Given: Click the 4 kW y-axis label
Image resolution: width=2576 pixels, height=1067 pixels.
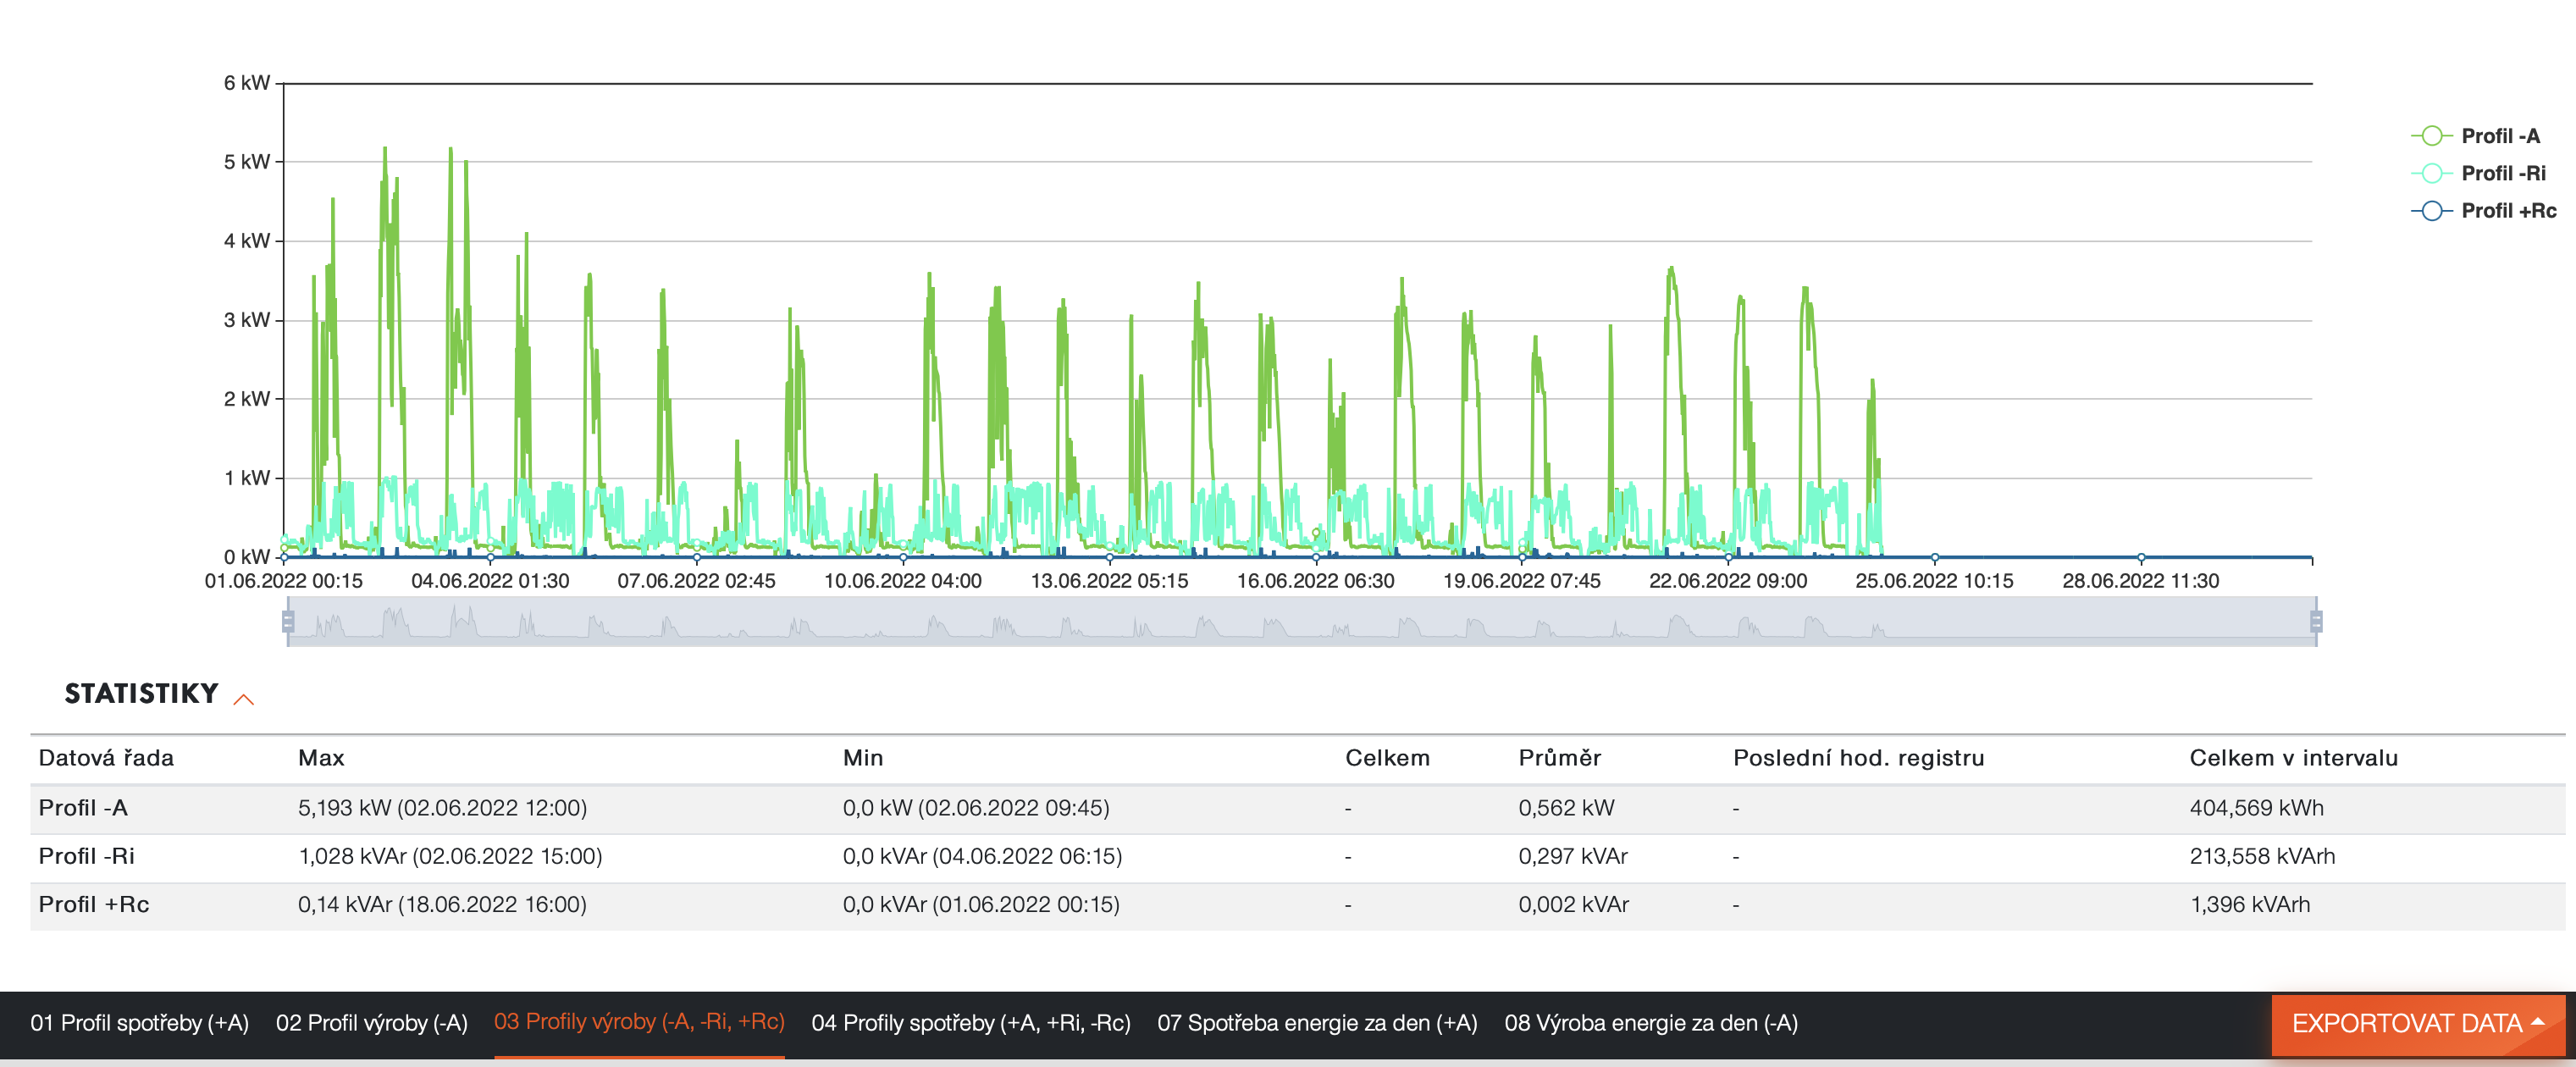Looking at the screenshot, I should pyautogui.click(x=247, y=241).
